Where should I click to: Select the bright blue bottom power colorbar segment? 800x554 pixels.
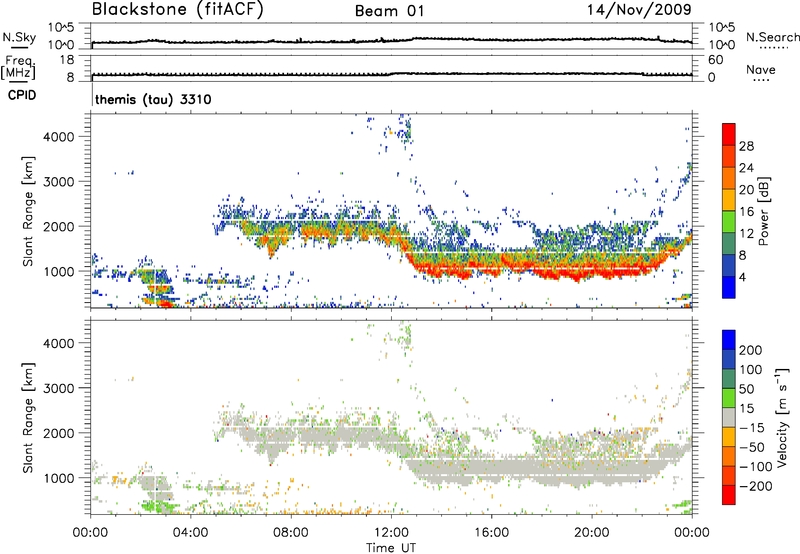729,287
